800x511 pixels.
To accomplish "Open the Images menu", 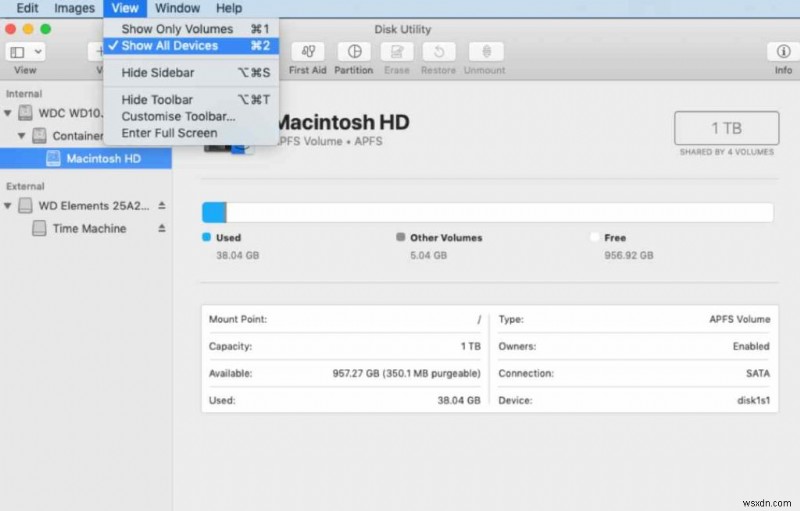I will [x=74, y=8].
